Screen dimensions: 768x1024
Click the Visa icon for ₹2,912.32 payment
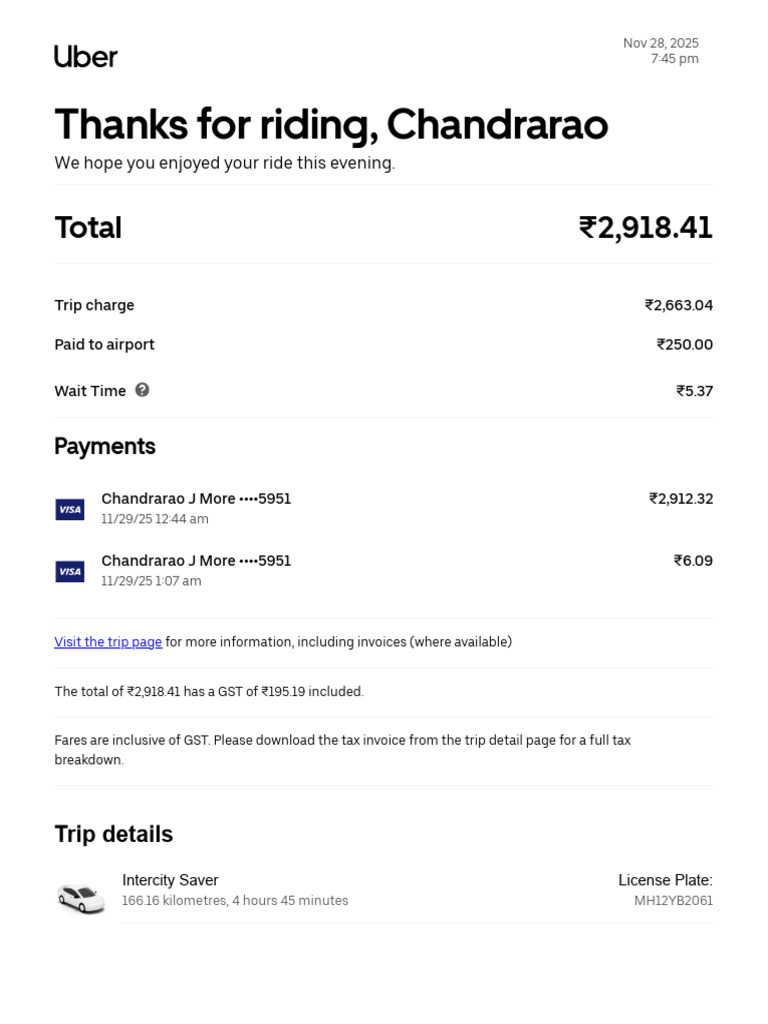click(x=70, y=509)
